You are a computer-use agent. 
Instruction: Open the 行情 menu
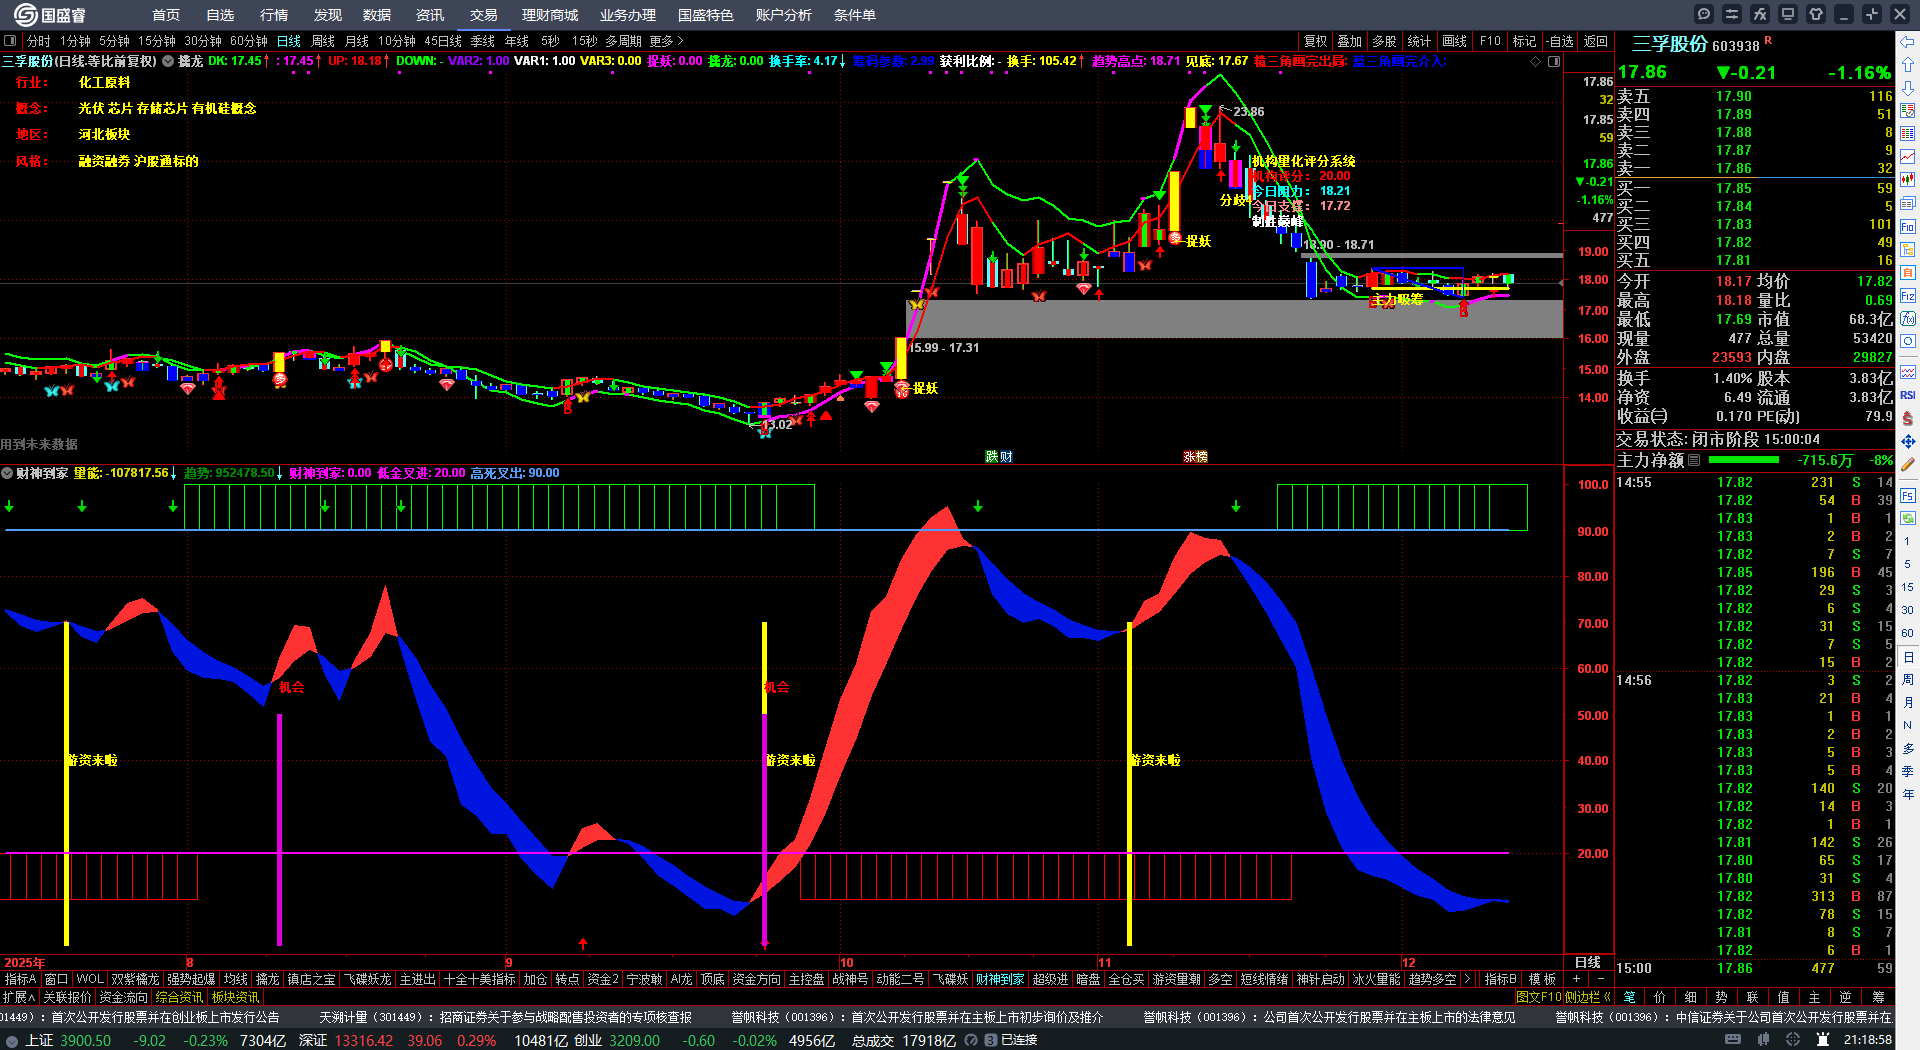(x=274, y=15)
